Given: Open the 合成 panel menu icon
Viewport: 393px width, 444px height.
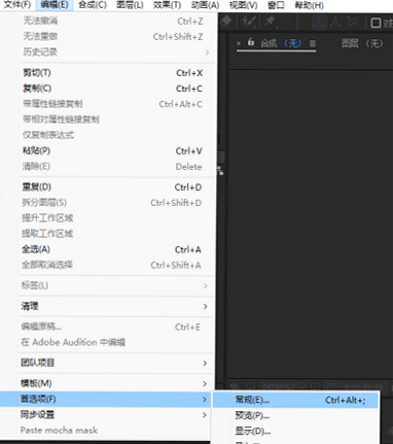Looking at the screenshot, I should click(312, 43).
